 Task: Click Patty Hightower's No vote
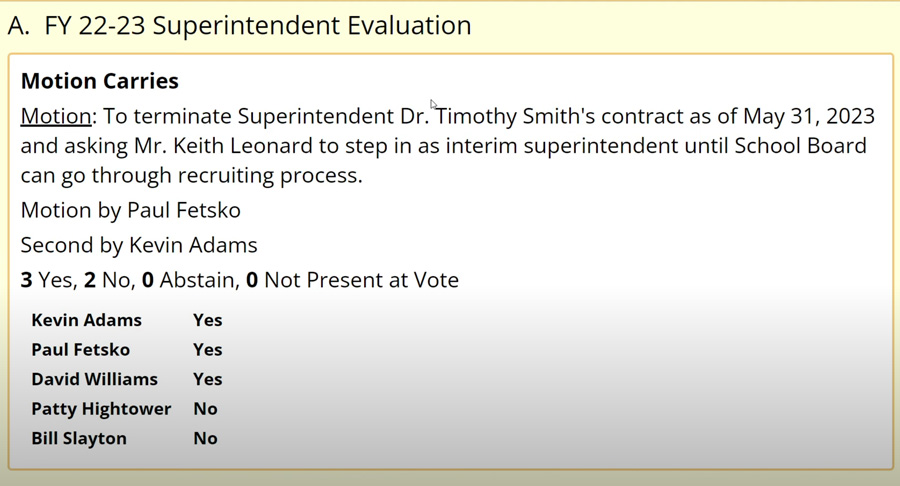pos(205,409)
